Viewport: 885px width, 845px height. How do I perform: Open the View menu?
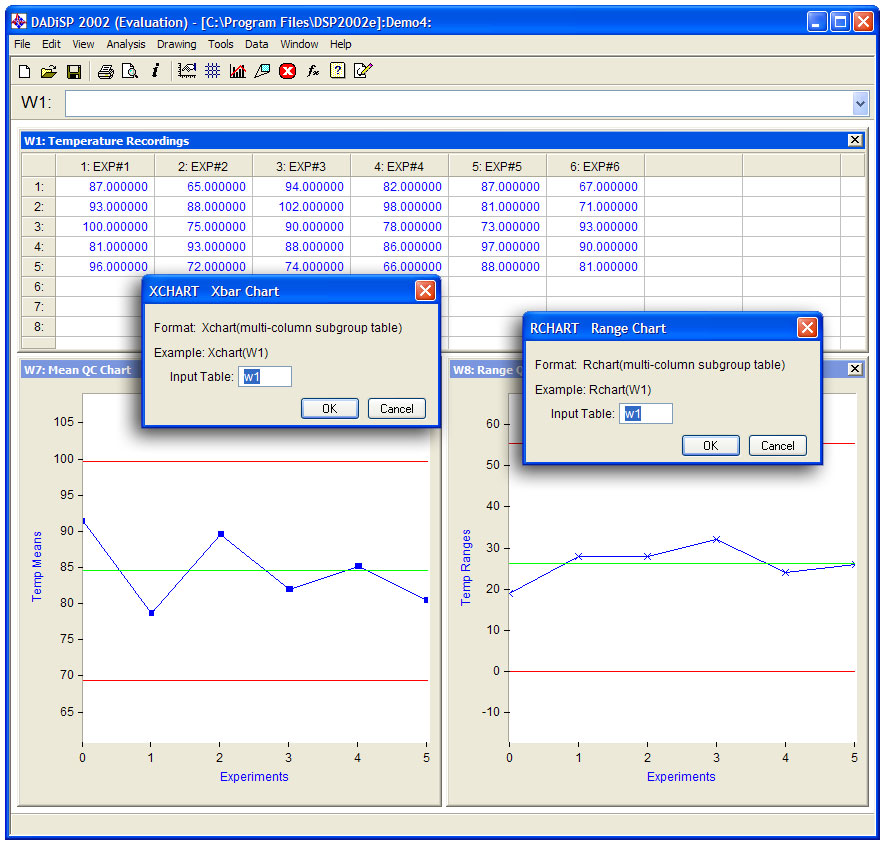[83, 44]
